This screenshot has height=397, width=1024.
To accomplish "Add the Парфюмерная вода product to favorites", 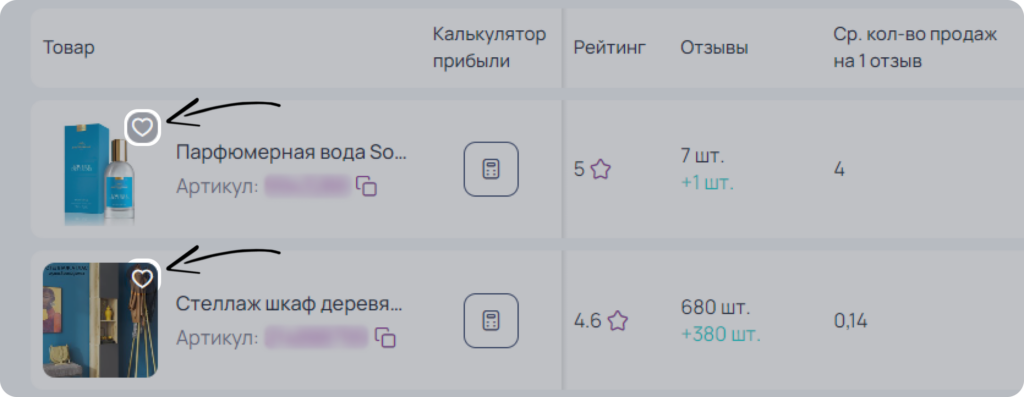I will point(142,127).
